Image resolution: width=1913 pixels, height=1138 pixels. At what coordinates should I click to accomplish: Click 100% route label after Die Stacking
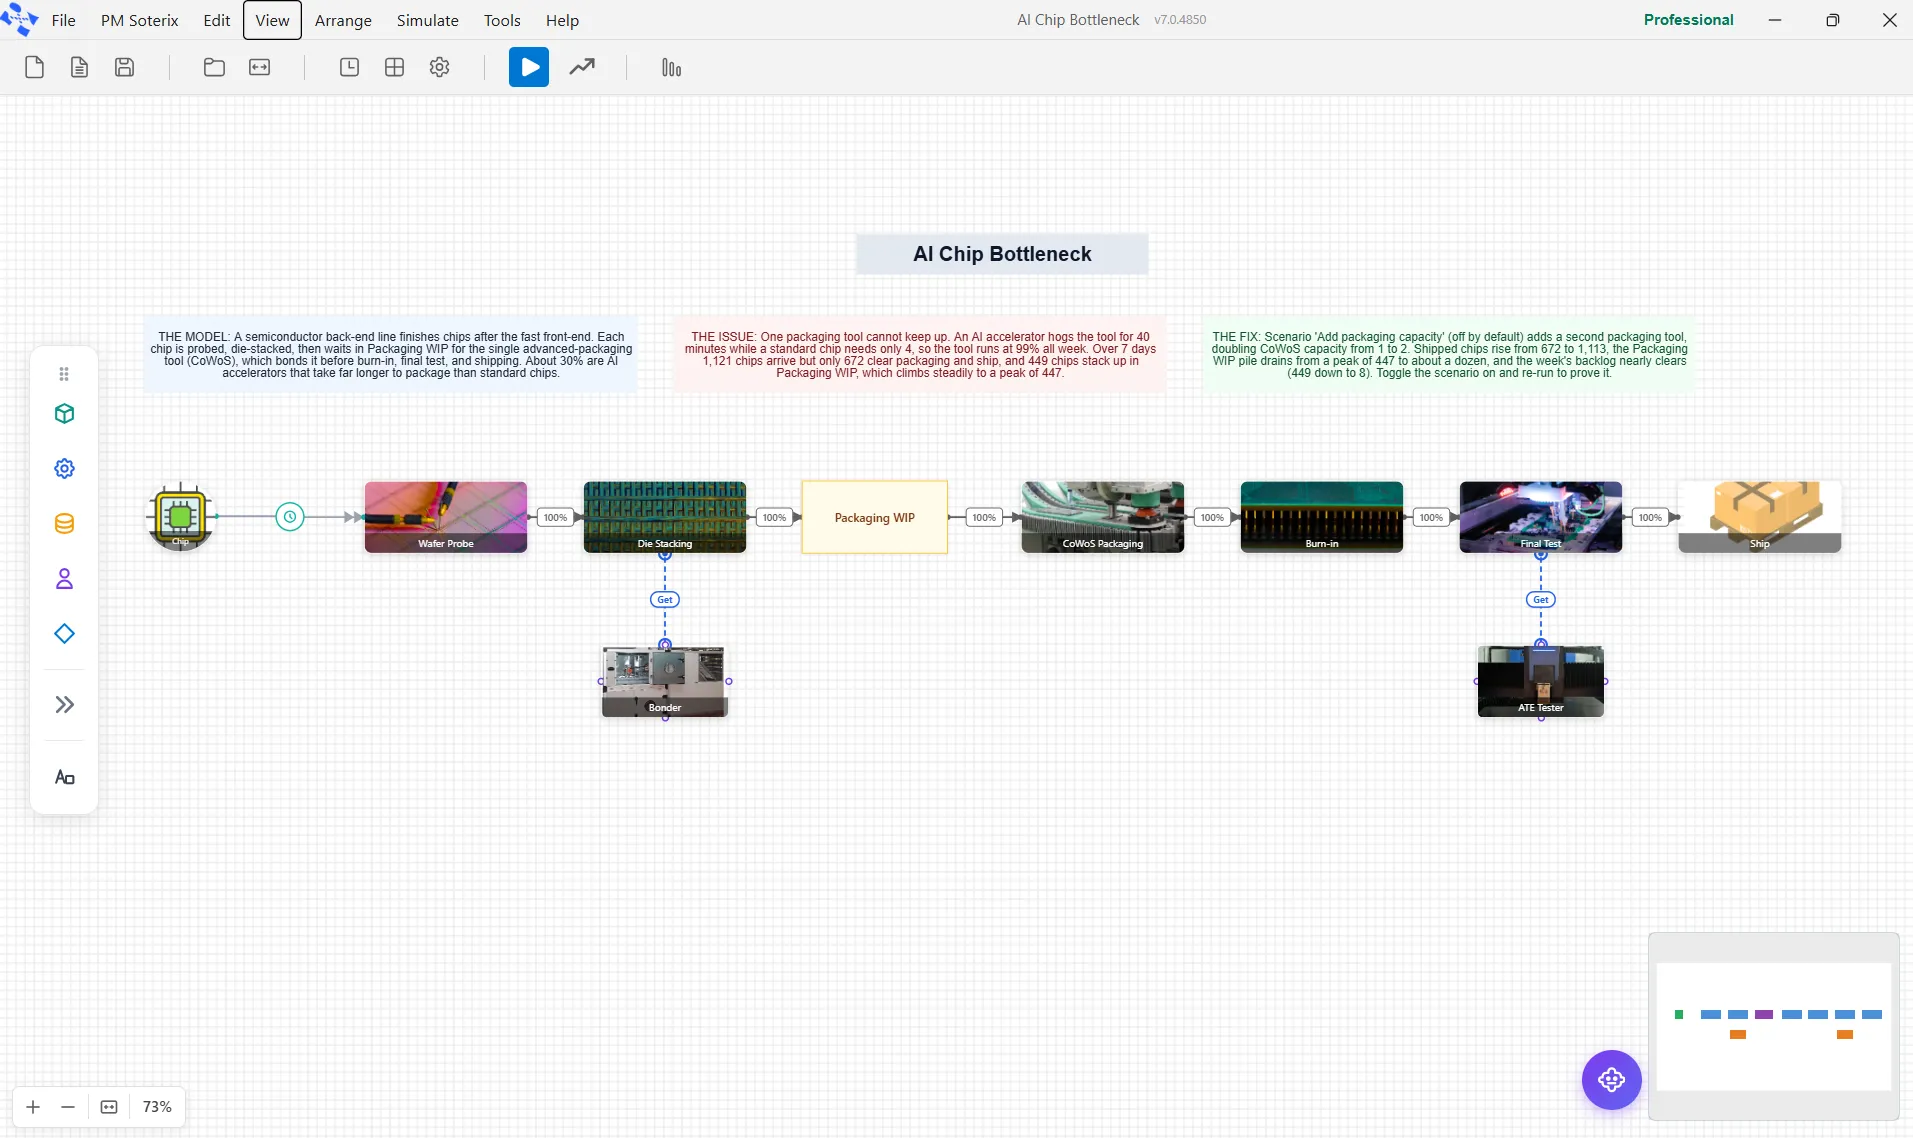pyautogui.click(x=774, y=517)
